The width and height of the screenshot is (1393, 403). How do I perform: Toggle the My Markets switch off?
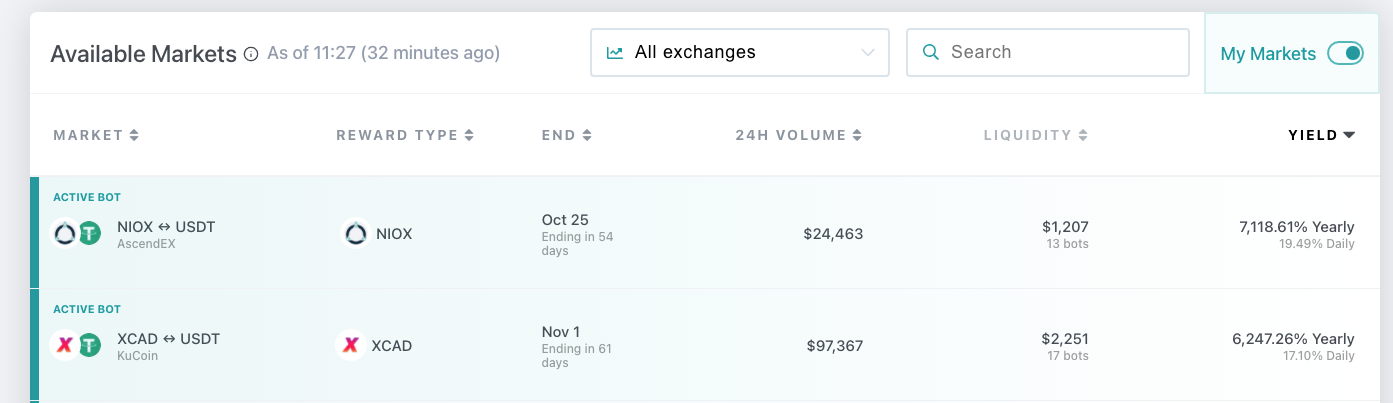click(1345, 54)
